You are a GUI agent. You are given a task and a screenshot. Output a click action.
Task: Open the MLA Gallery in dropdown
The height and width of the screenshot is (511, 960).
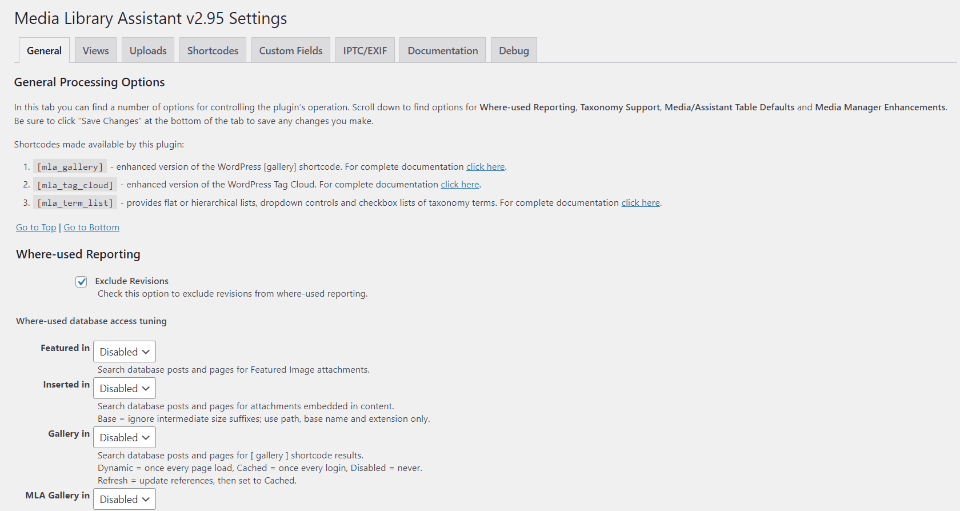pyautogui.click(x=125, y=499)
